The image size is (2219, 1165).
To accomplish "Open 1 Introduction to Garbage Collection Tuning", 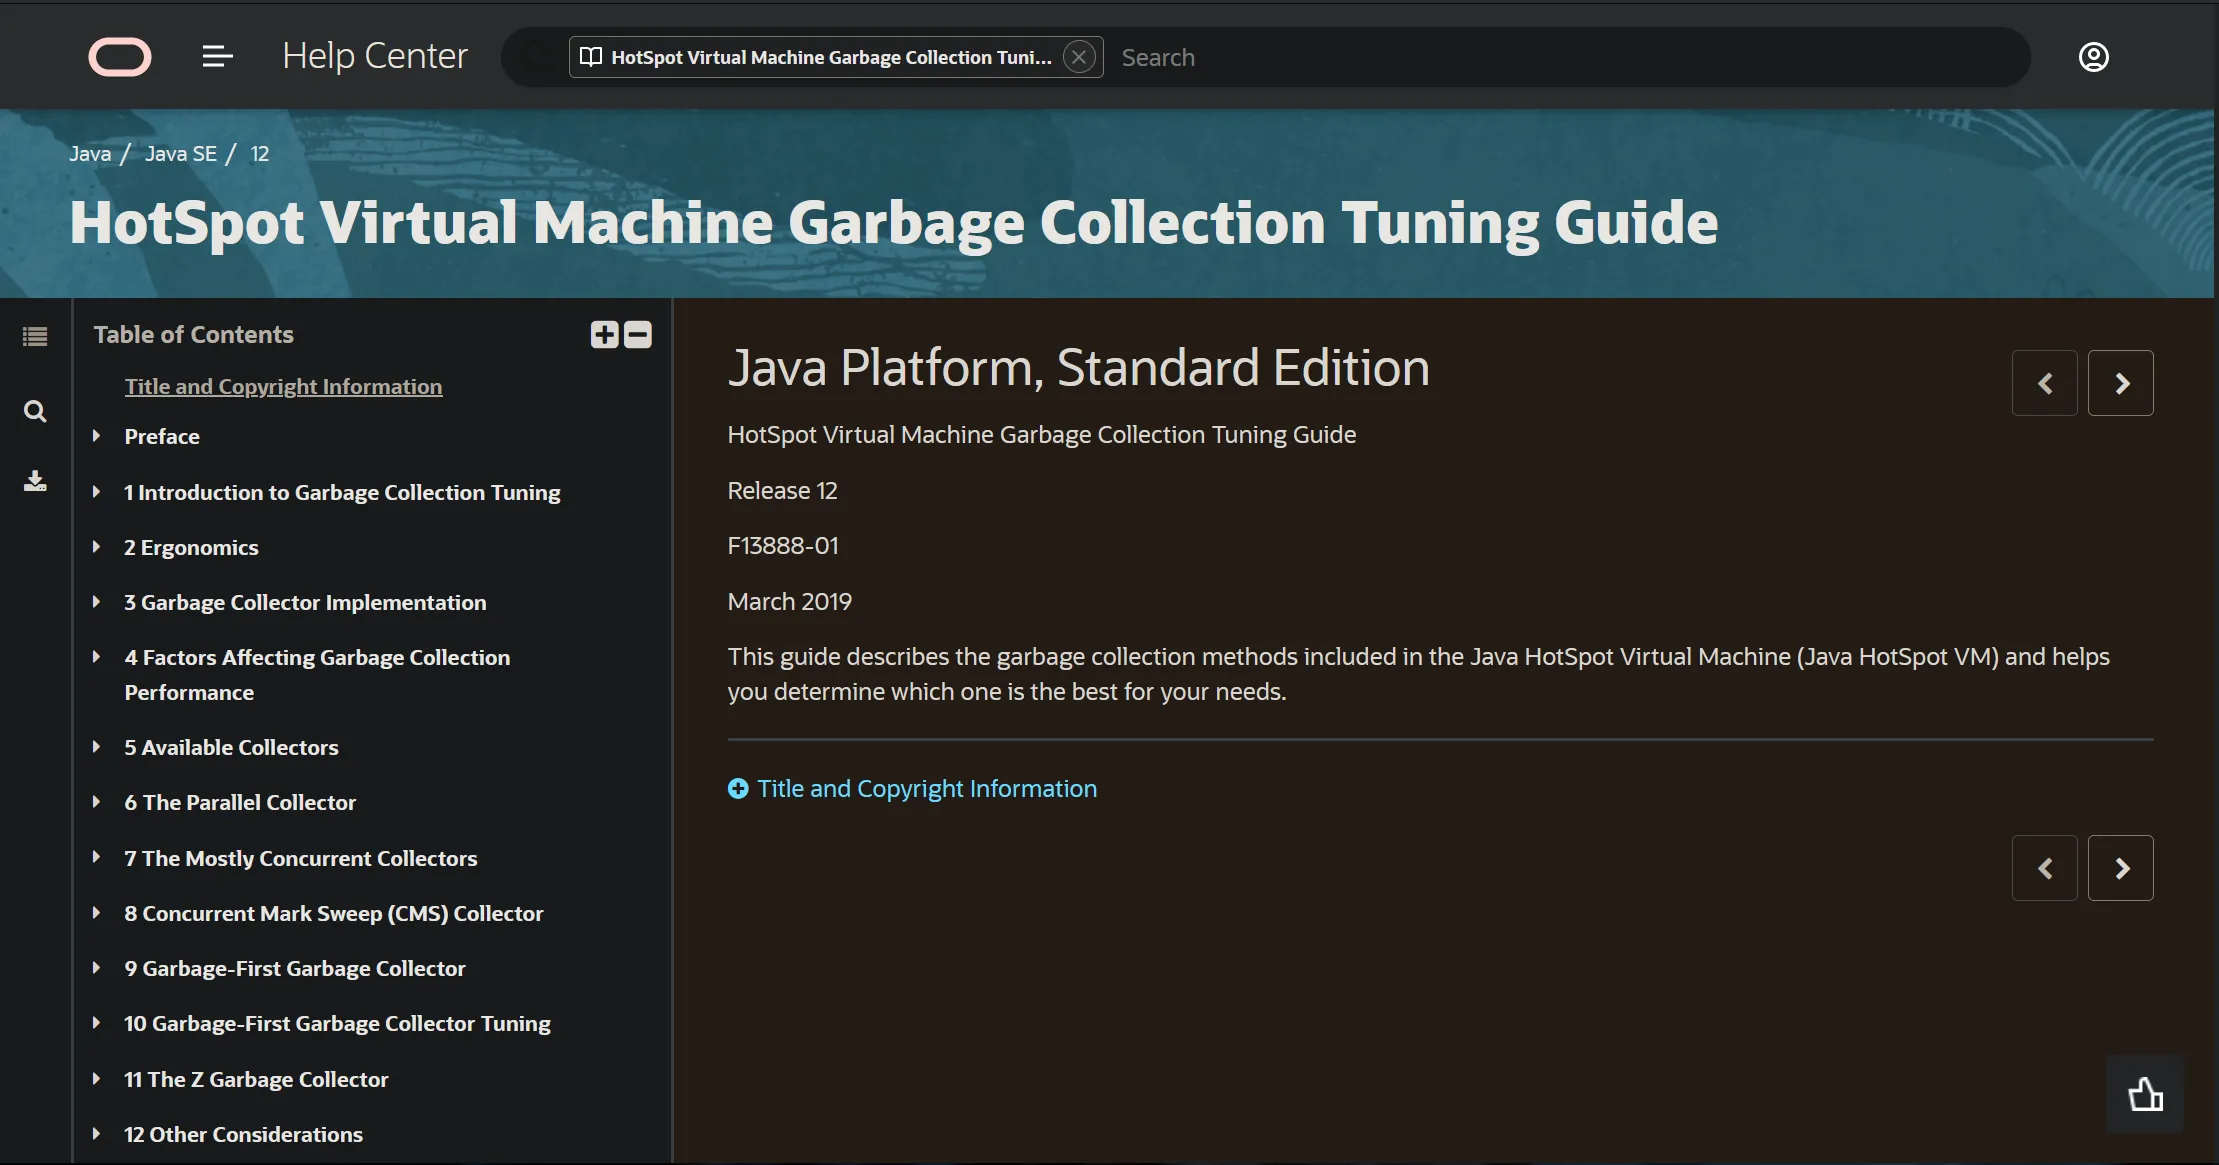I will tap(342, 493).
